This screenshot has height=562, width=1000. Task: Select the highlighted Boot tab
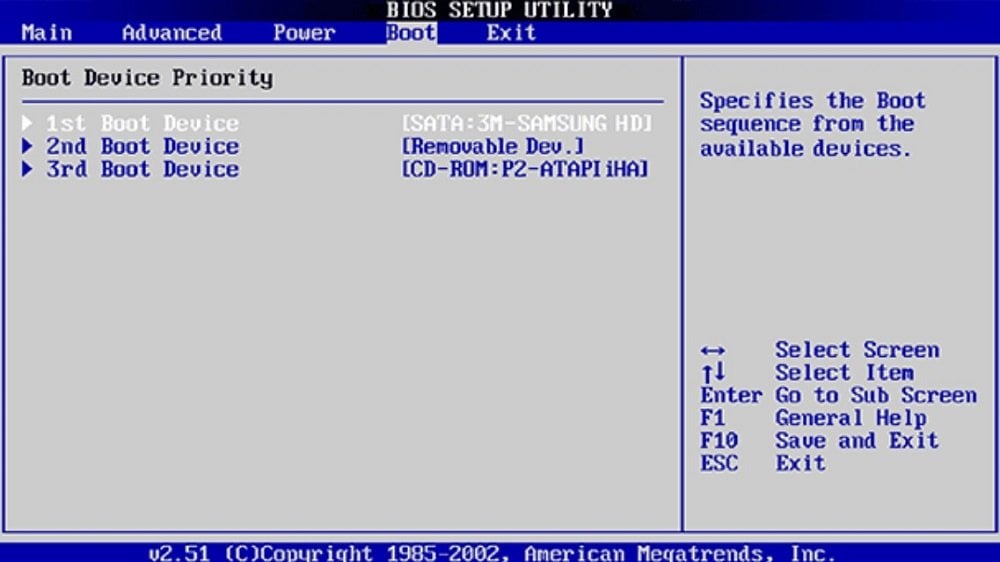pyautogui.click(x=411, y=33)
